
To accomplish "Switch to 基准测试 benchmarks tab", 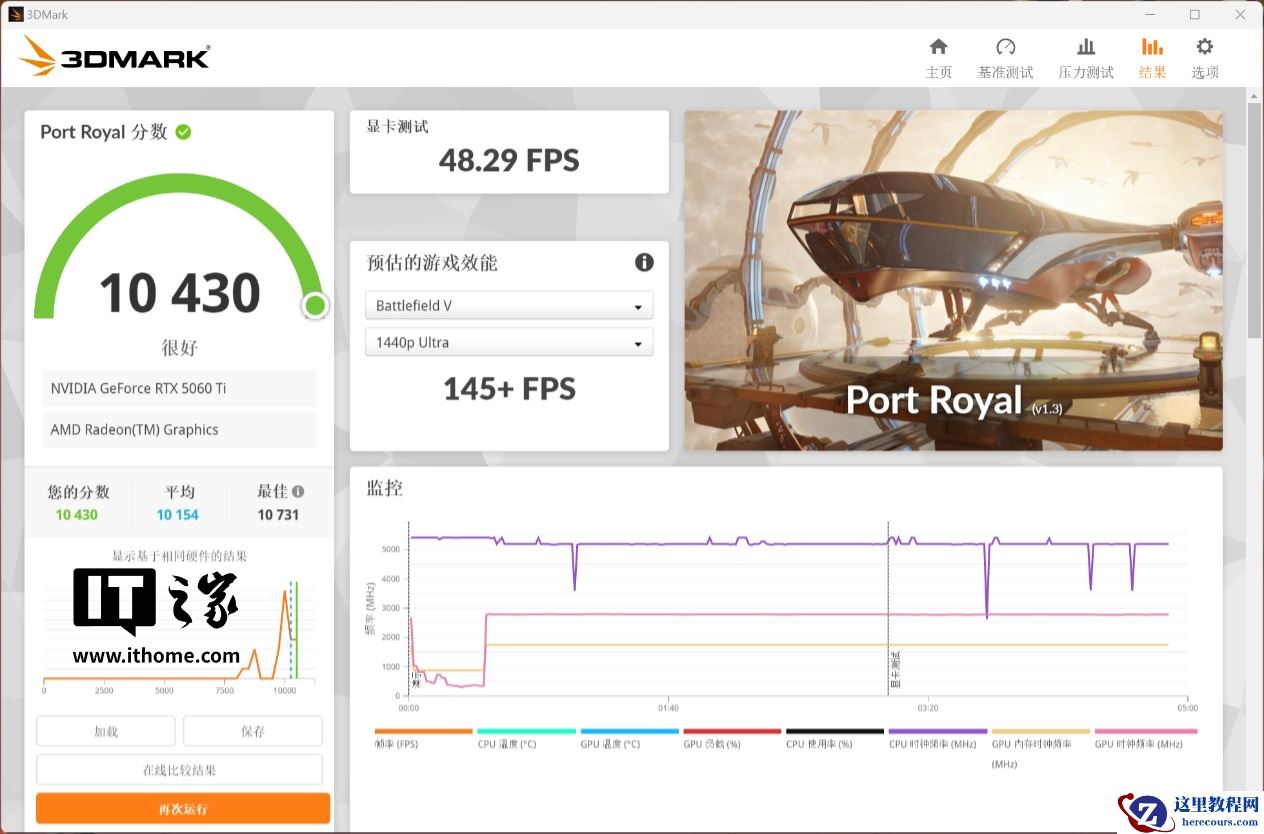I will pos(1005,59).
